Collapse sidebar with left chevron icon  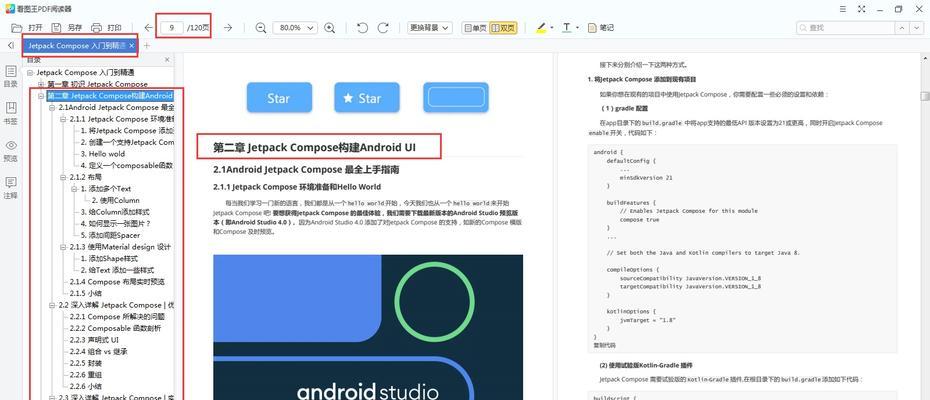[11, 45]
